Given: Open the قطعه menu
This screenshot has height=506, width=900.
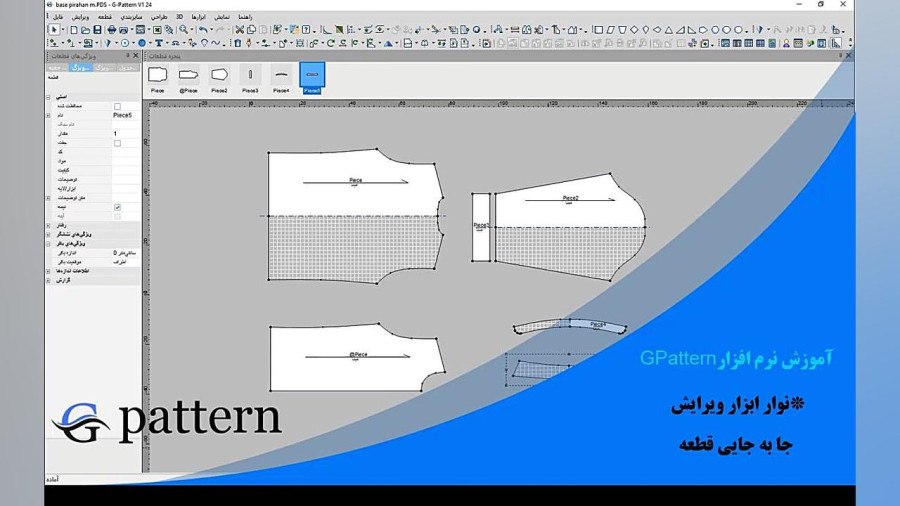Looking at the screenshot, I should 104,17.
